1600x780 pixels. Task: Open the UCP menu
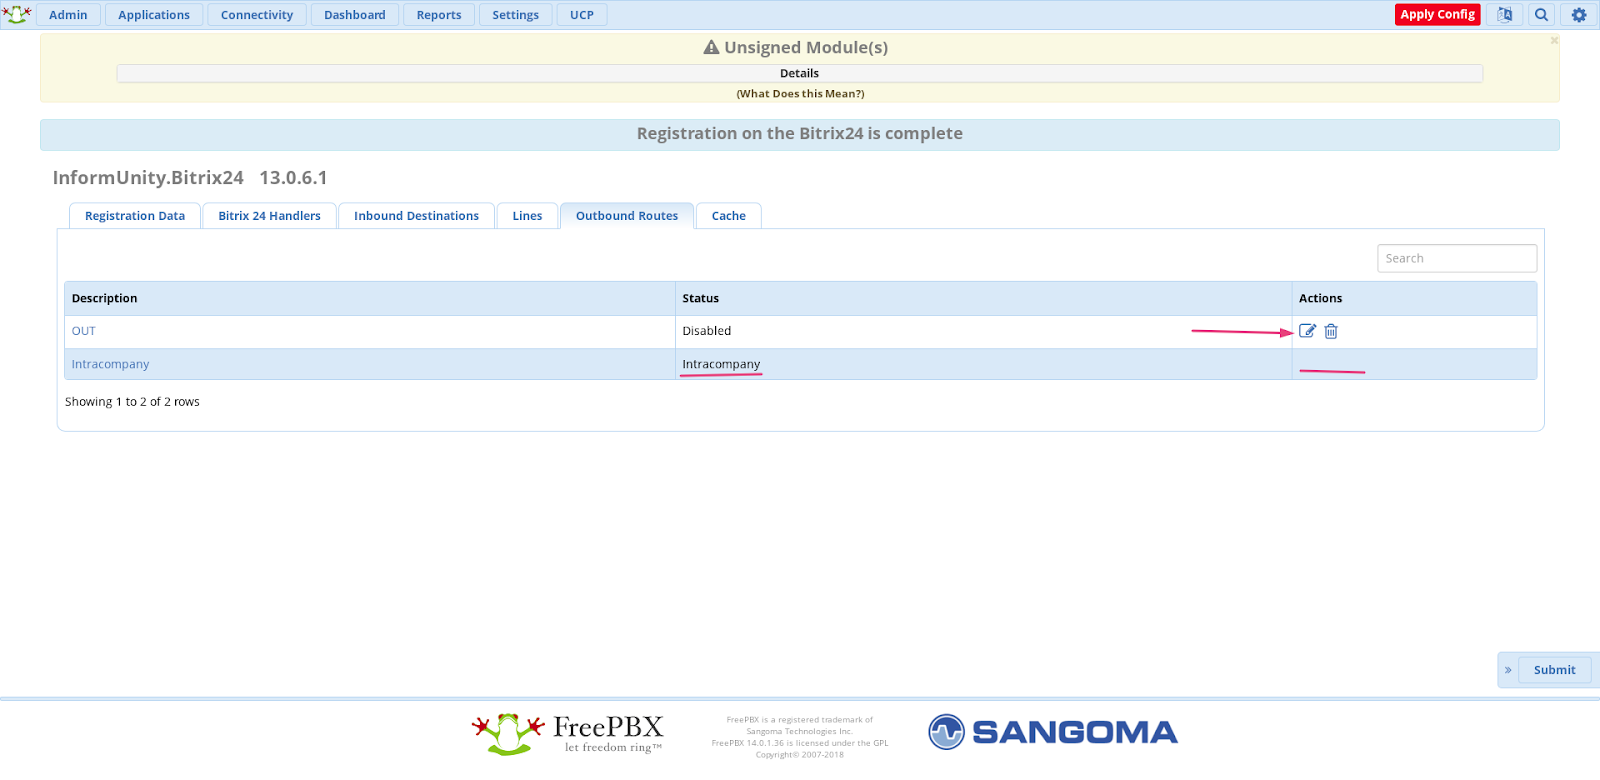click(582, 15)
